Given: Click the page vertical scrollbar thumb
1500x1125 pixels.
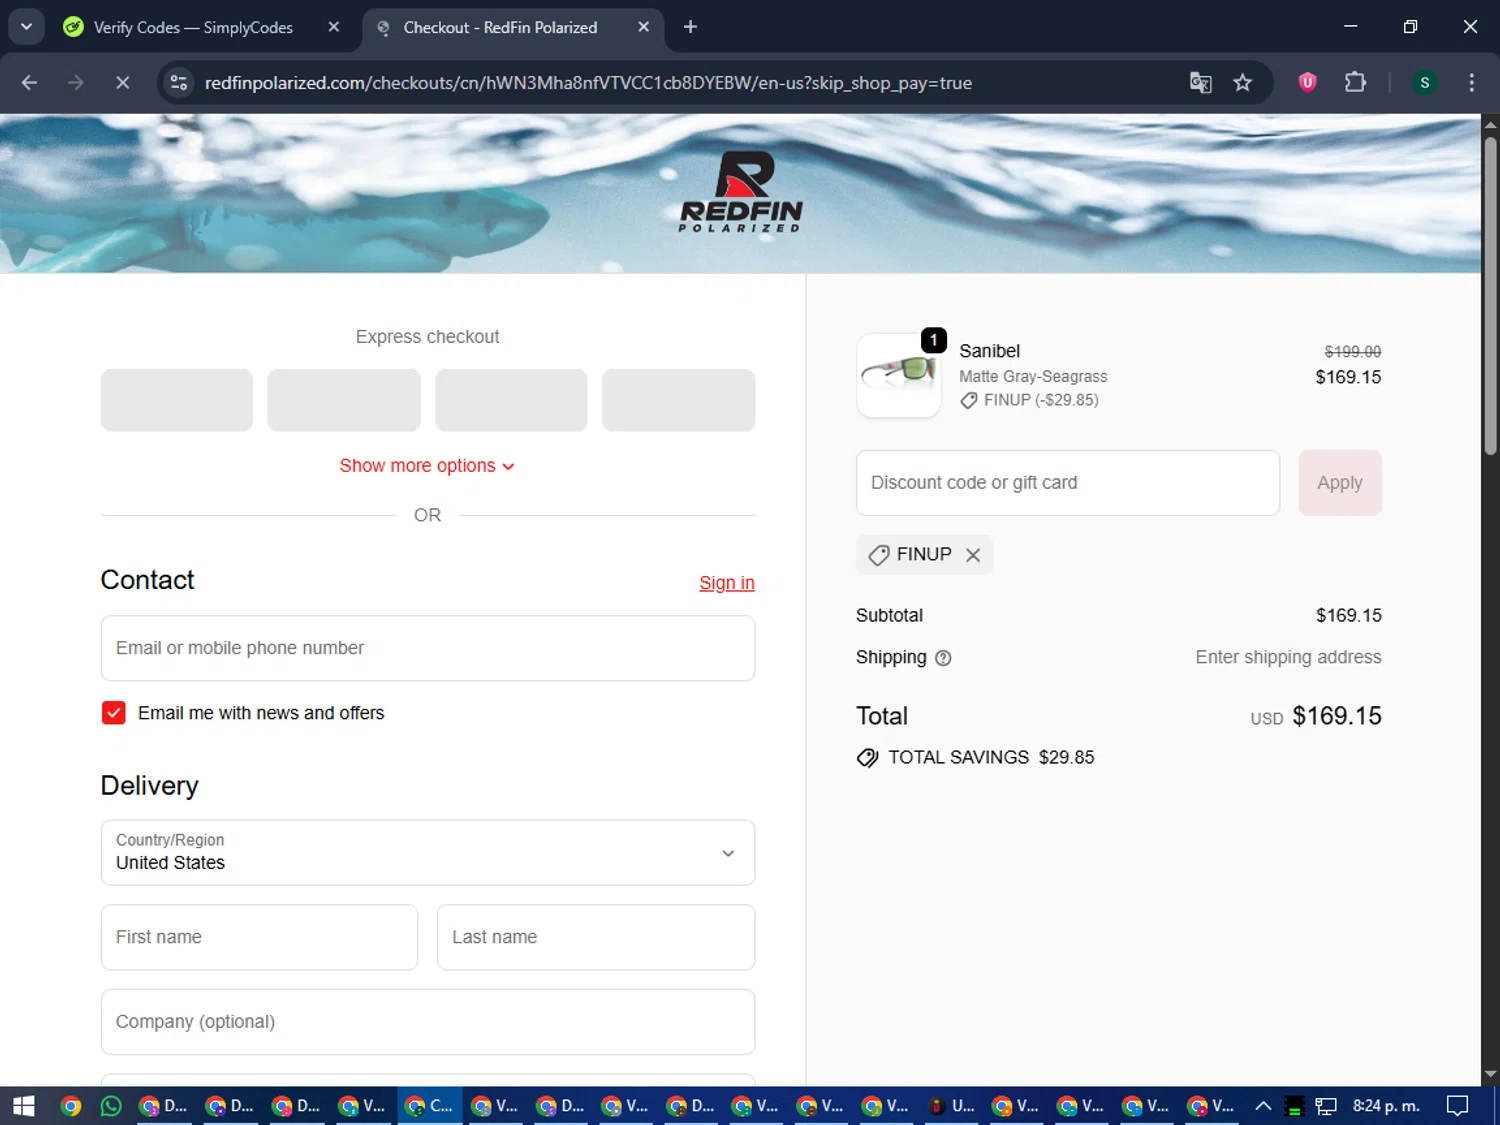Looking at the screenshot, I should (1490, 296).
